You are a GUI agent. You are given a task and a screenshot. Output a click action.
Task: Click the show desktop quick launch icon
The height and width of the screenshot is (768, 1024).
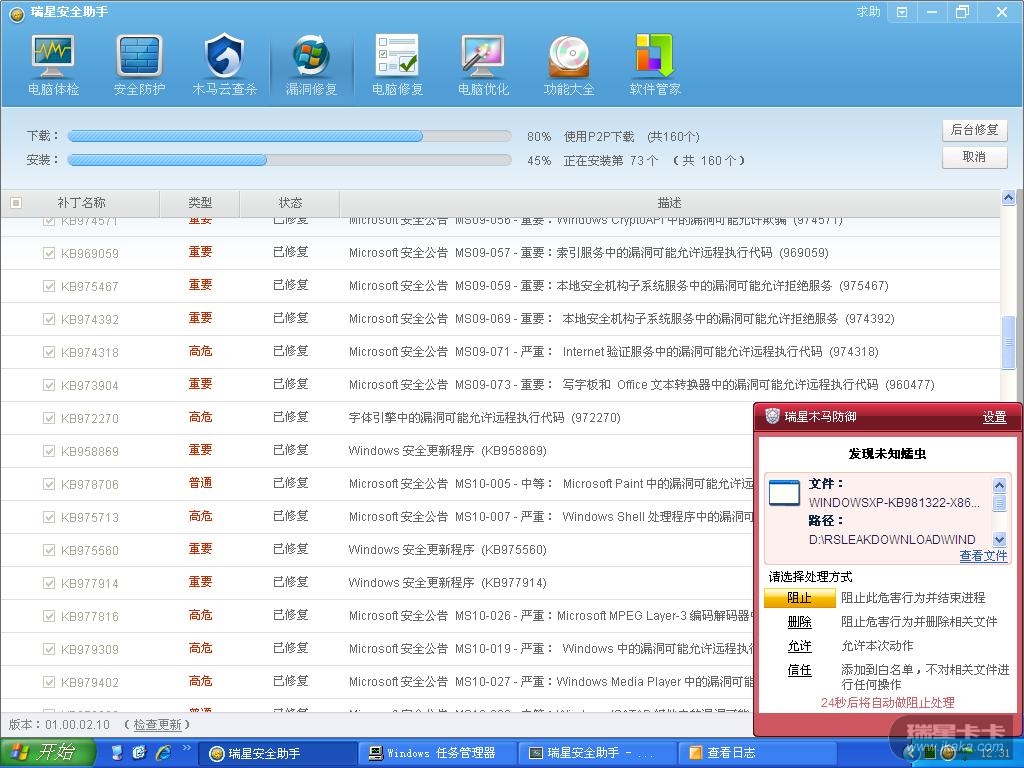click(118, 752)
